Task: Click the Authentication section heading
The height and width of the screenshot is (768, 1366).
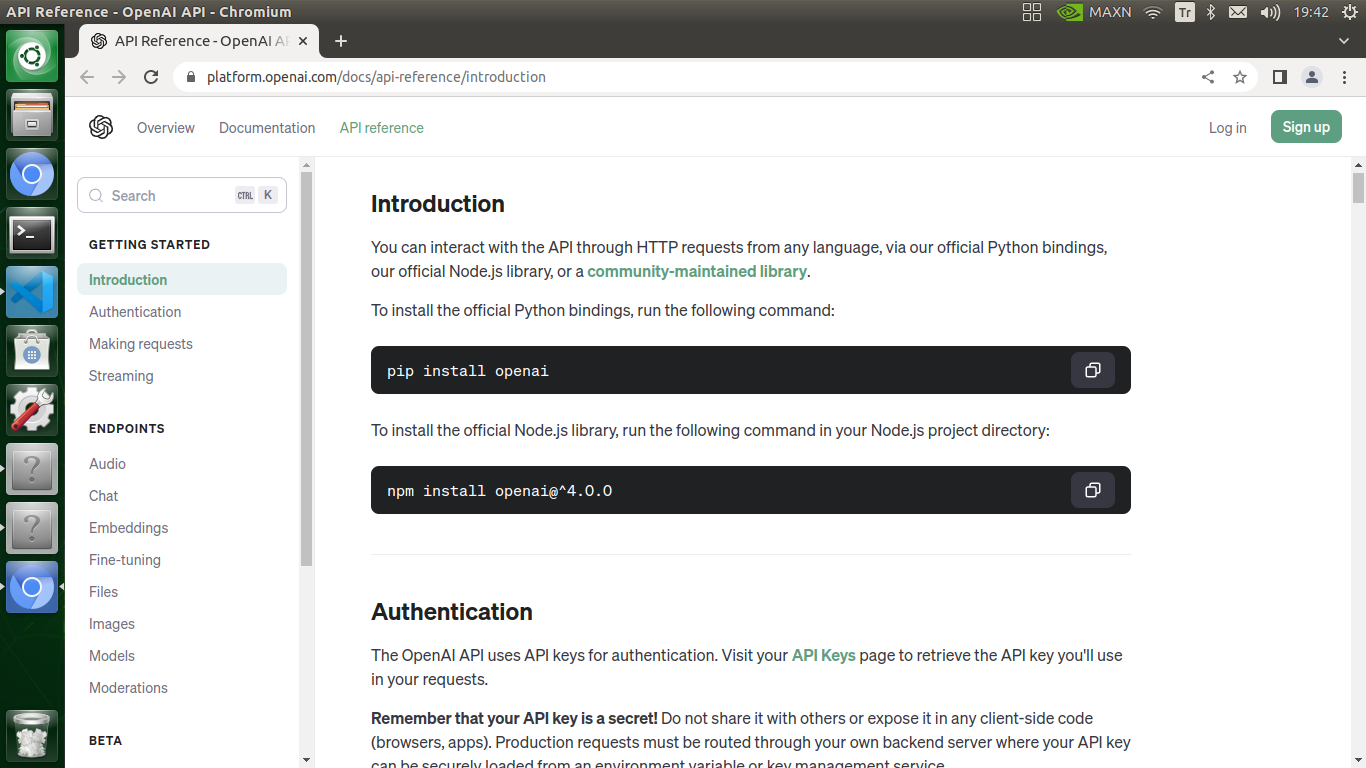Action: [x=452, y=612]
